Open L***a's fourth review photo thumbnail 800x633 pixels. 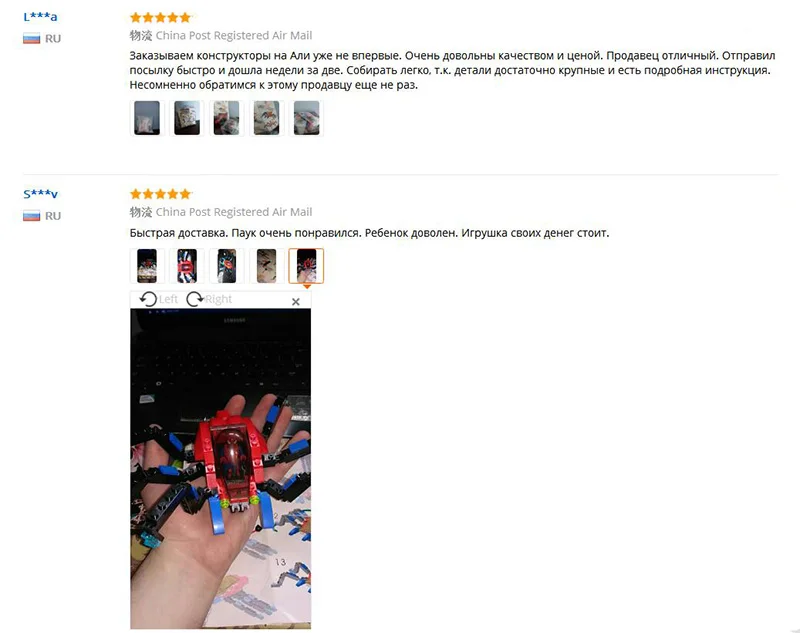[266, 118]
